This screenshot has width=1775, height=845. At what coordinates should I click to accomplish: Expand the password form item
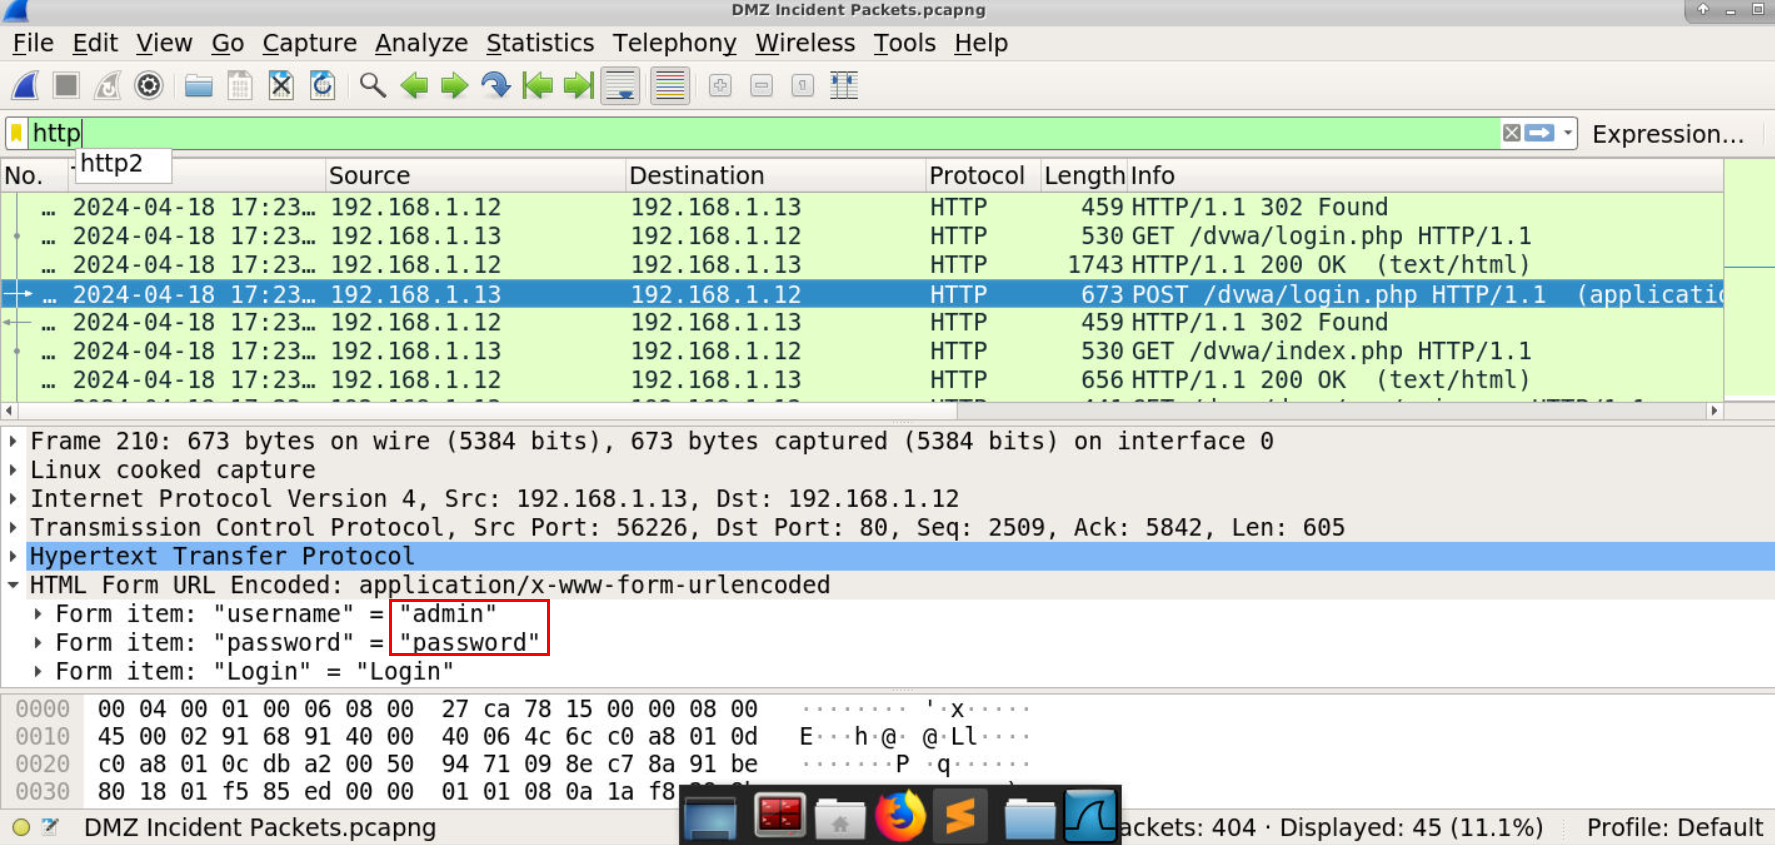(x=38, y=643)
